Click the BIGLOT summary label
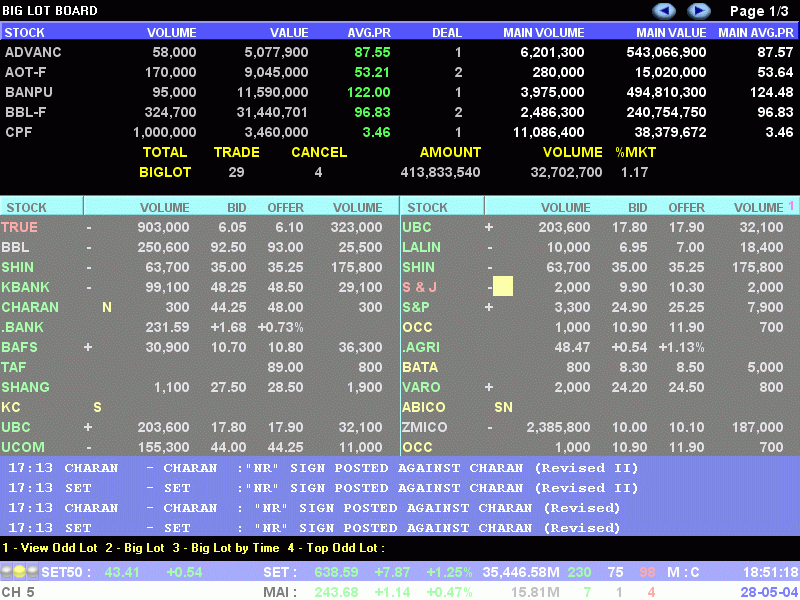This screenshot has height=600, width=800. click(x=165, y=172)
